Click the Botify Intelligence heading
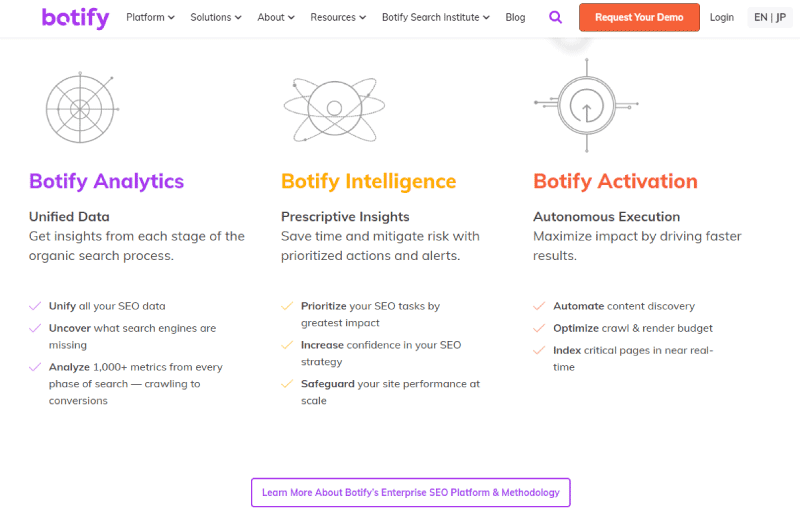This screenshot has width=800, height=530. [x=368, y=182]
